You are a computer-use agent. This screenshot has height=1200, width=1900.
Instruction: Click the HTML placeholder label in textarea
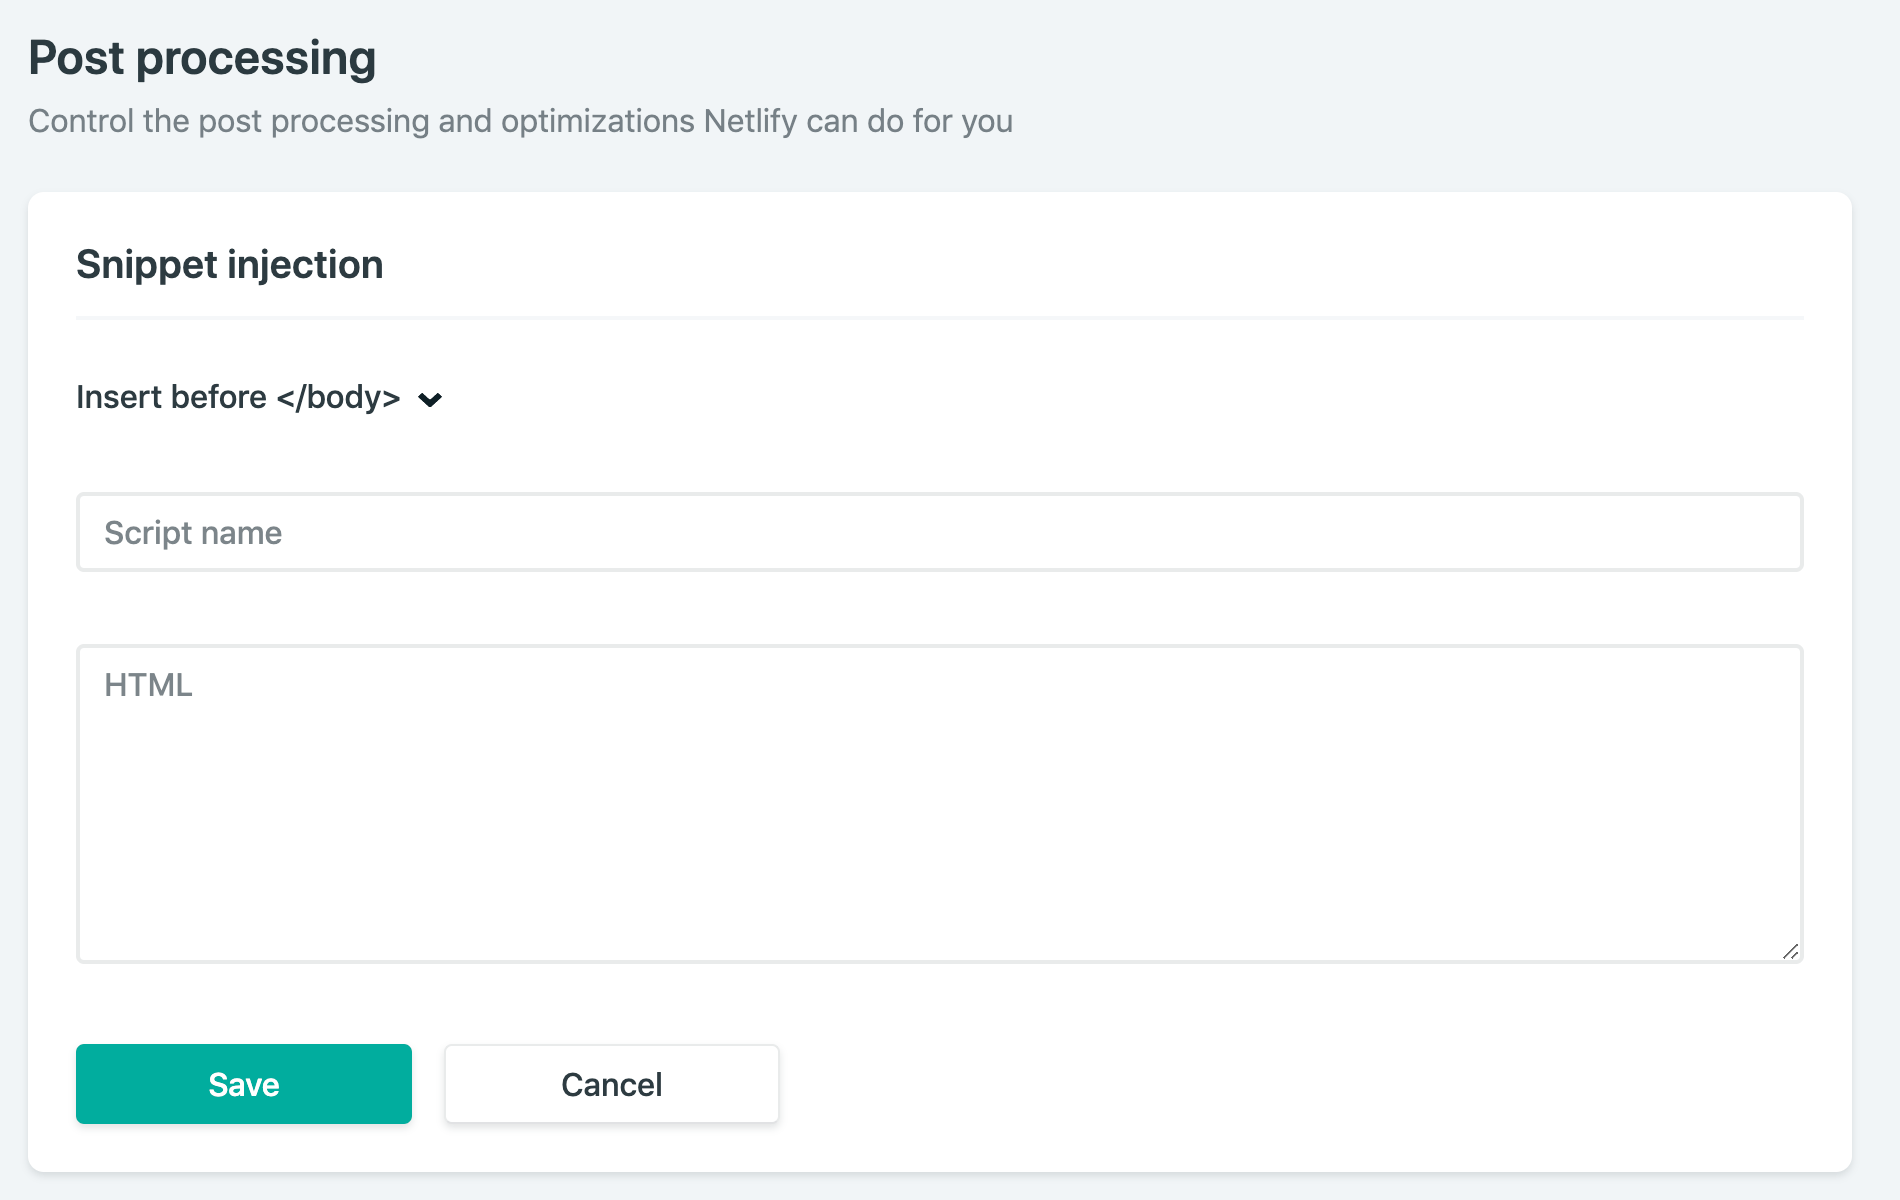148,685
